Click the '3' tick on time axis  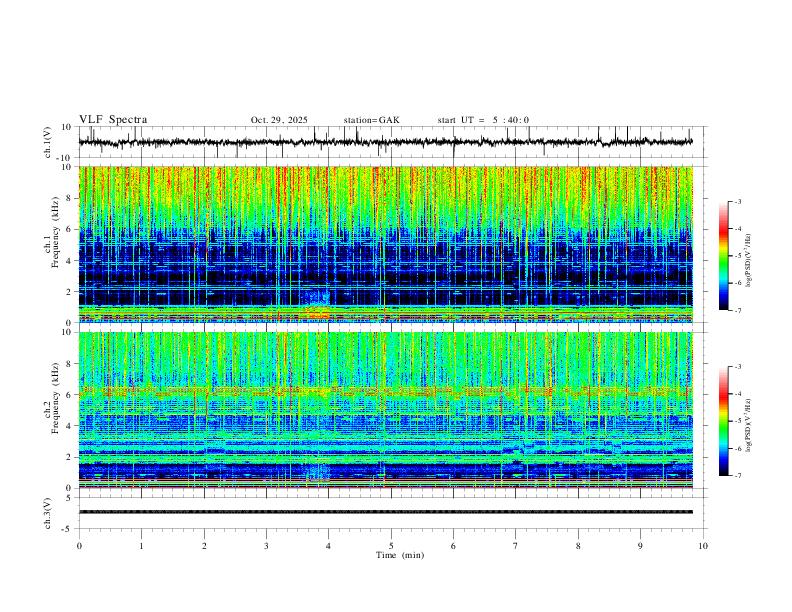click(x=266, y=546)
